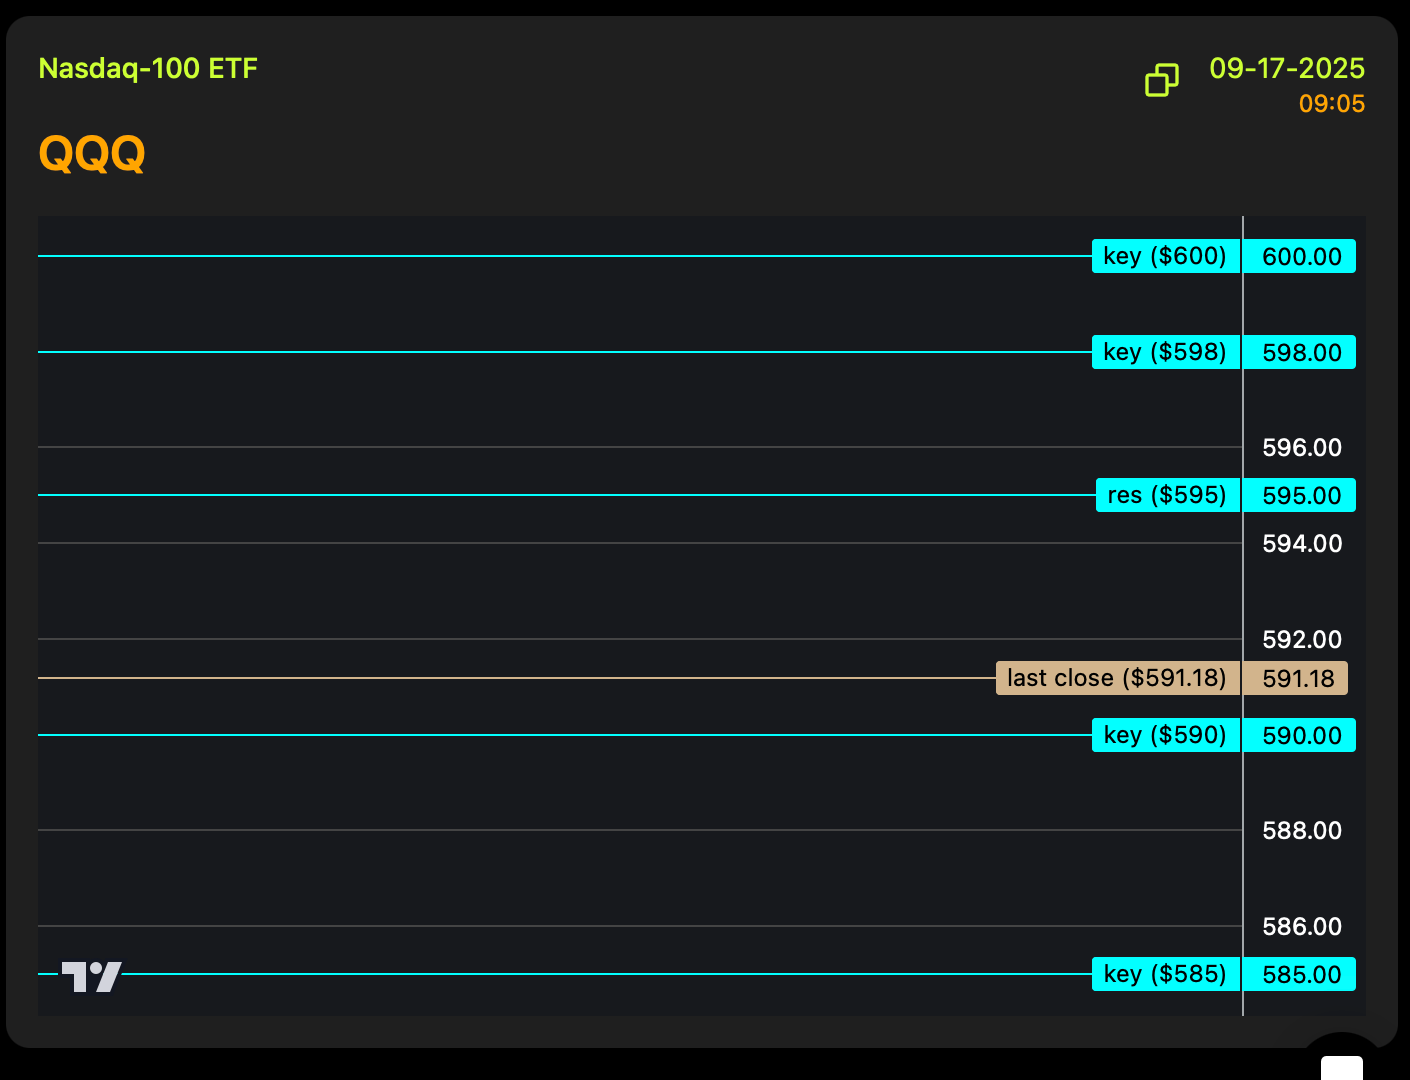Click the 598.00 price axis tag
The image size is (1410, 1080).
[1301, 352]
